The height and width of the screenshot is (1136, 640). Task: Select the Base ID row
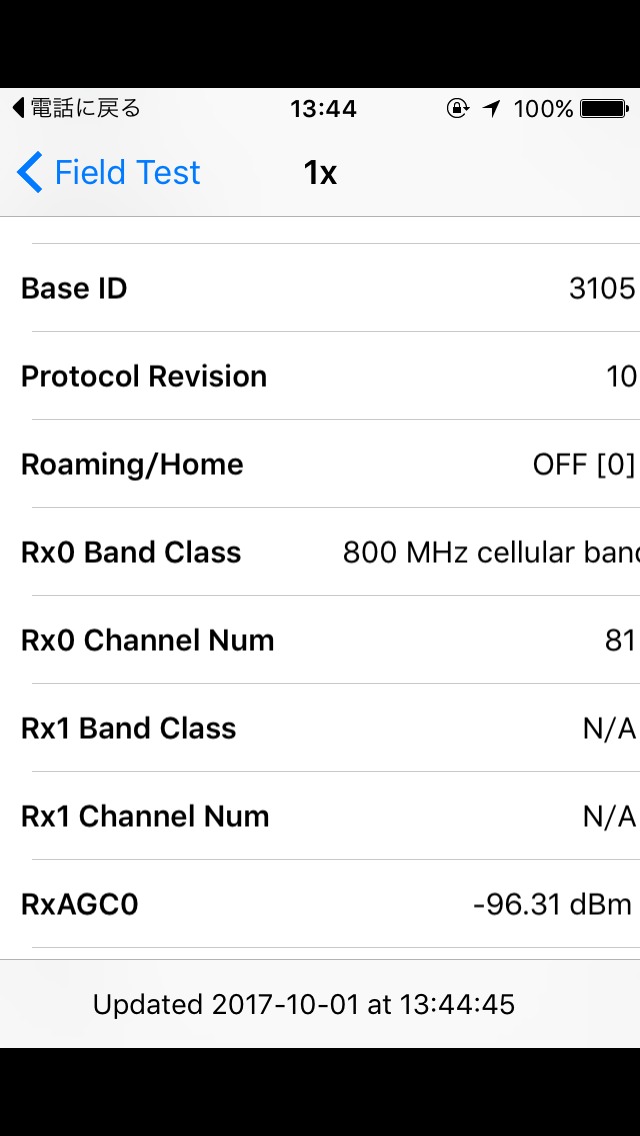(x=320, y=288)
